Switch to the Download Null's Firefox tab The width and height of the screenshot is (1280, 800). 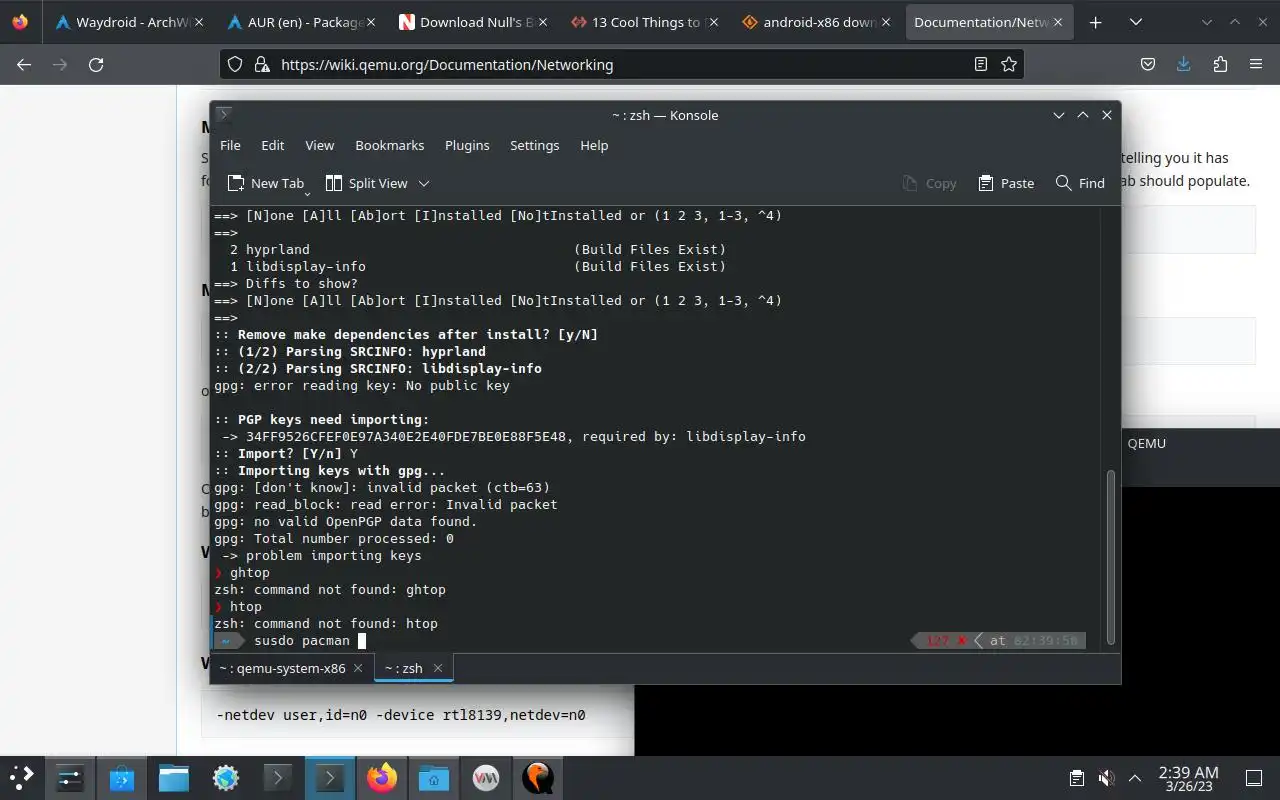tap(474, 22)
